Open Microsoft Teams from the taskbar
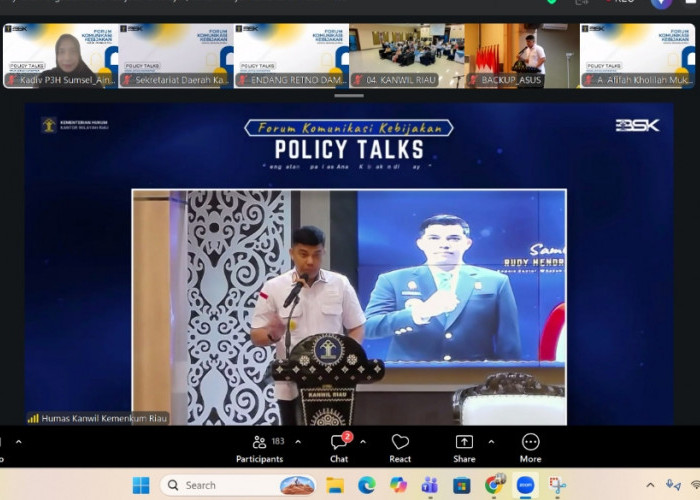The height and width of the screenshot is (500, 700). coord(429,485)
